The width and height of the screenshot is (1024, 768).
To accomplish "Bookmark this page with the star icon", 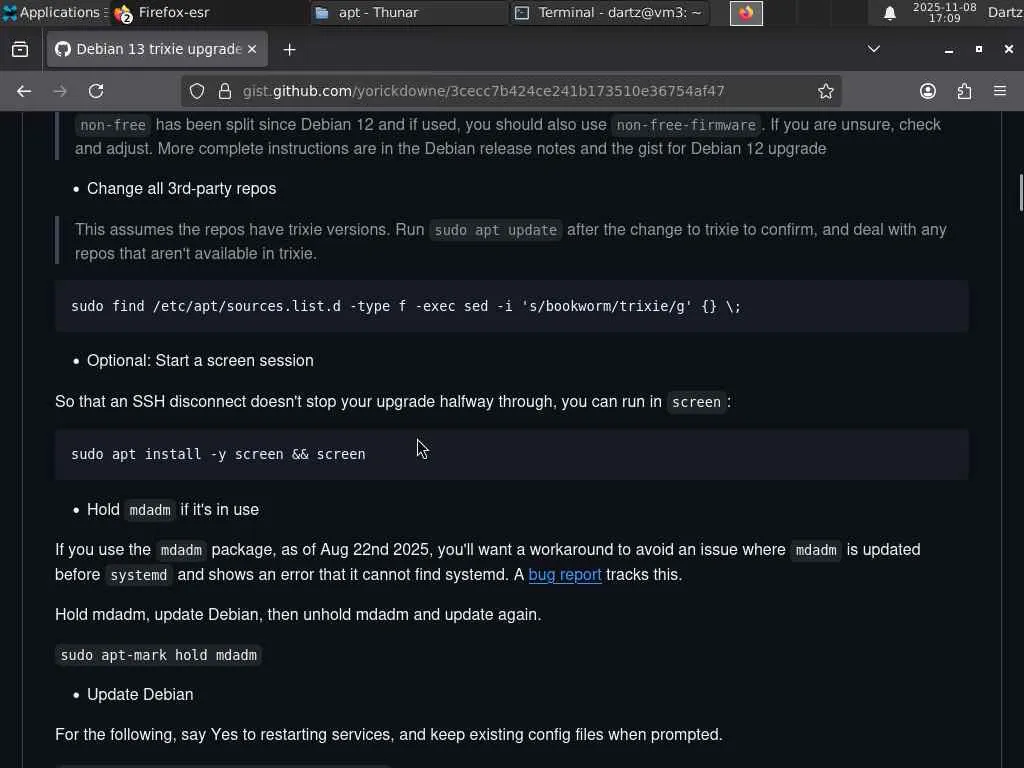I will click(825, 91).
